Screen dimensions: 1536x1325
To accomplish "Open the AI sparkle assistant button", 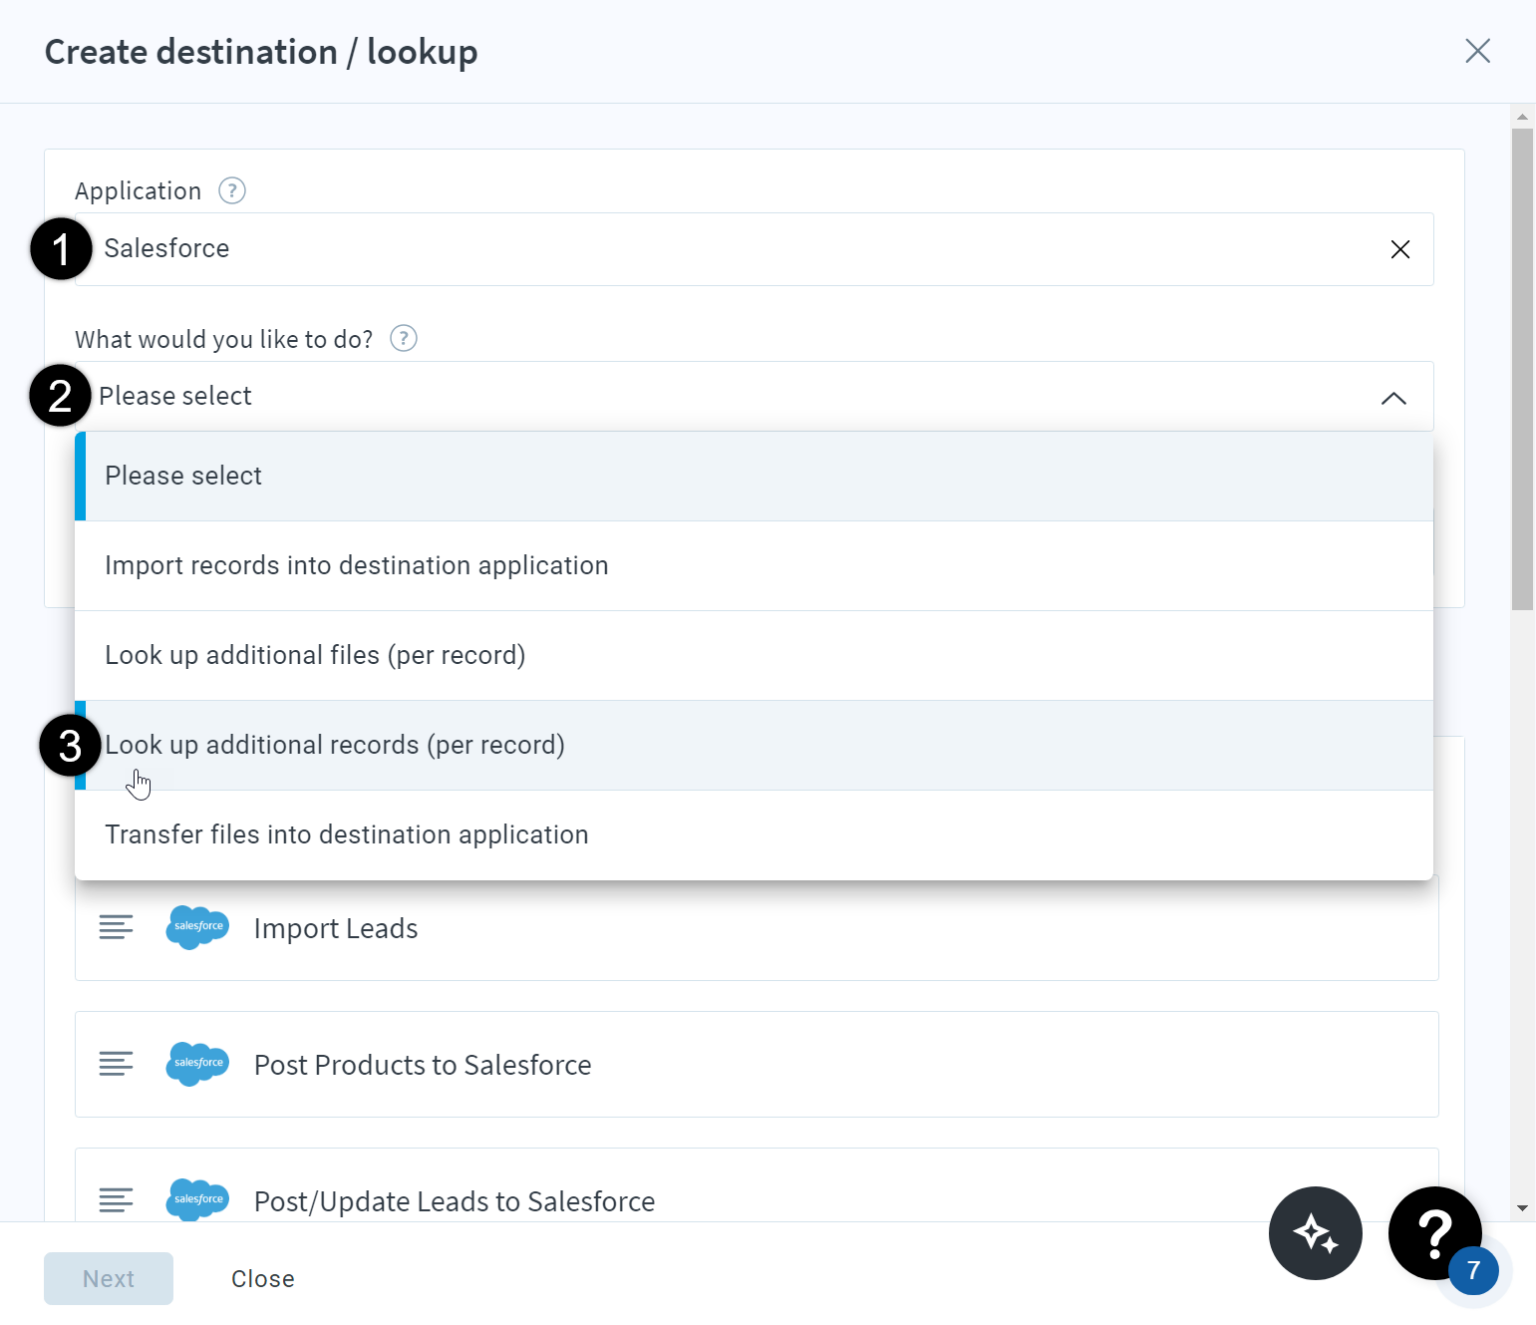I will 1315,1233.
